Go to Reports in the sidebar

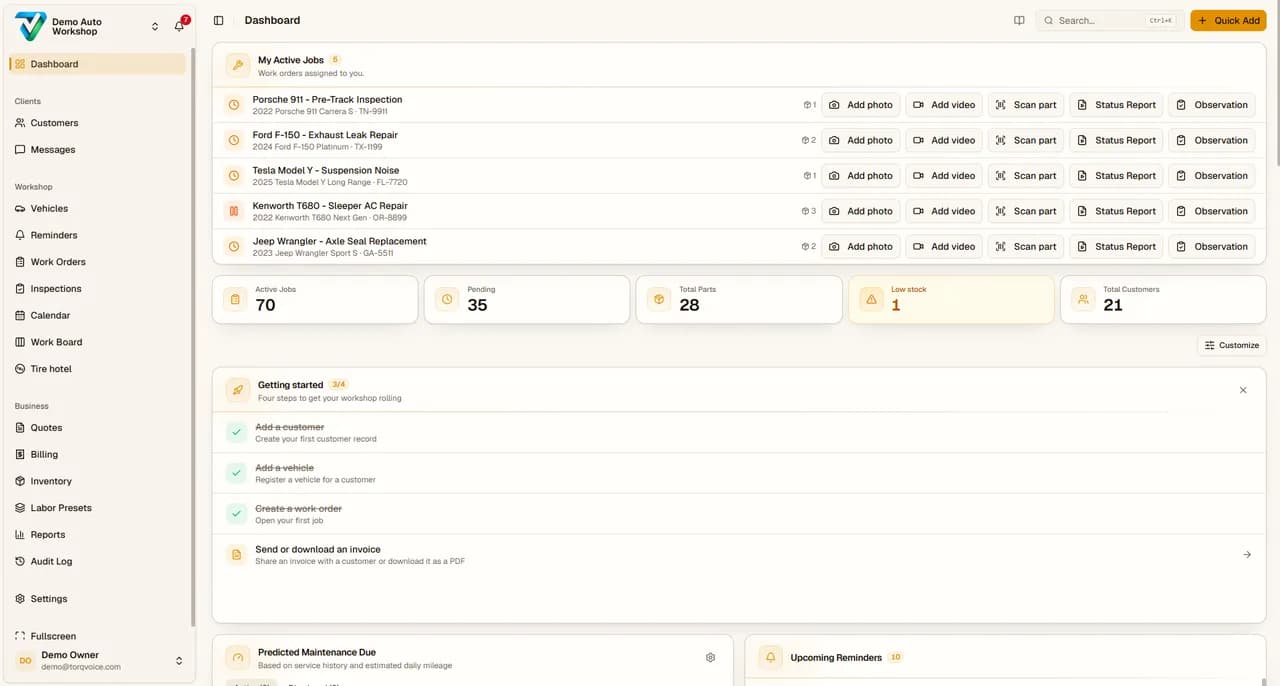click(97, 535)
